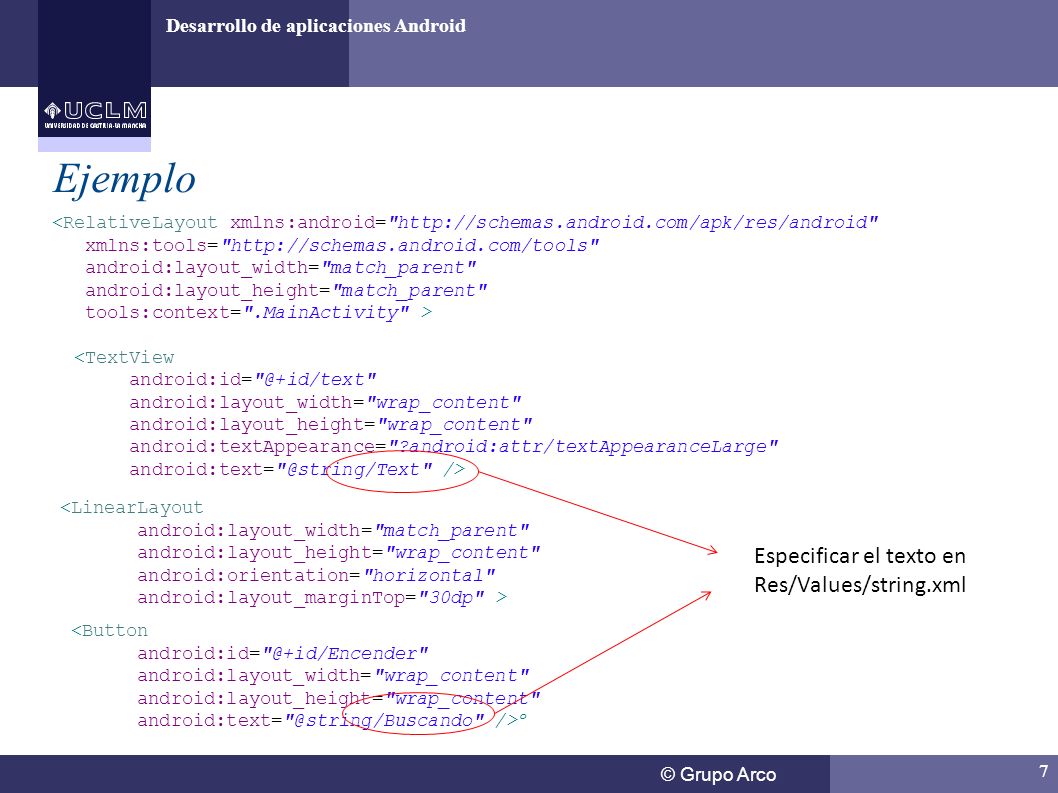Click android:text="@string/Buscando" line

[332, 721]
